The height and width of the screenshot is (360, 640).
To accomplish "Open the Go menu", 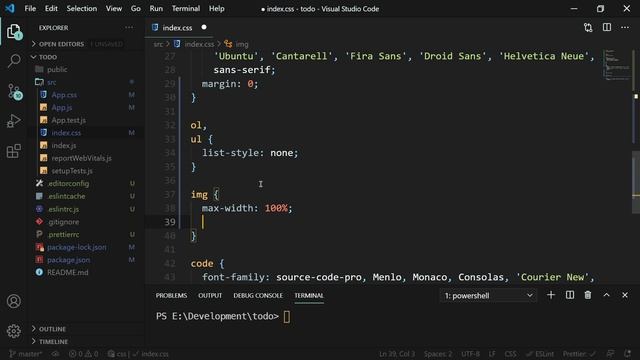I will [x=136, y=9].
